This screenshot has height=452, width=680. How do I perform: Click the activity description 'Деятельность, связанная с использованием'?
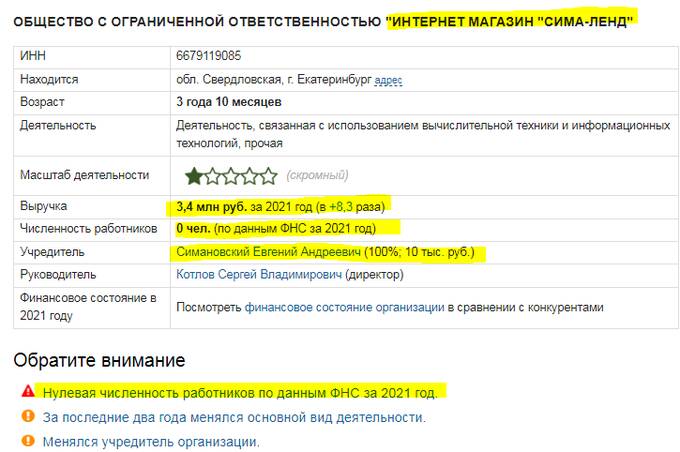(x=423, y=134)
